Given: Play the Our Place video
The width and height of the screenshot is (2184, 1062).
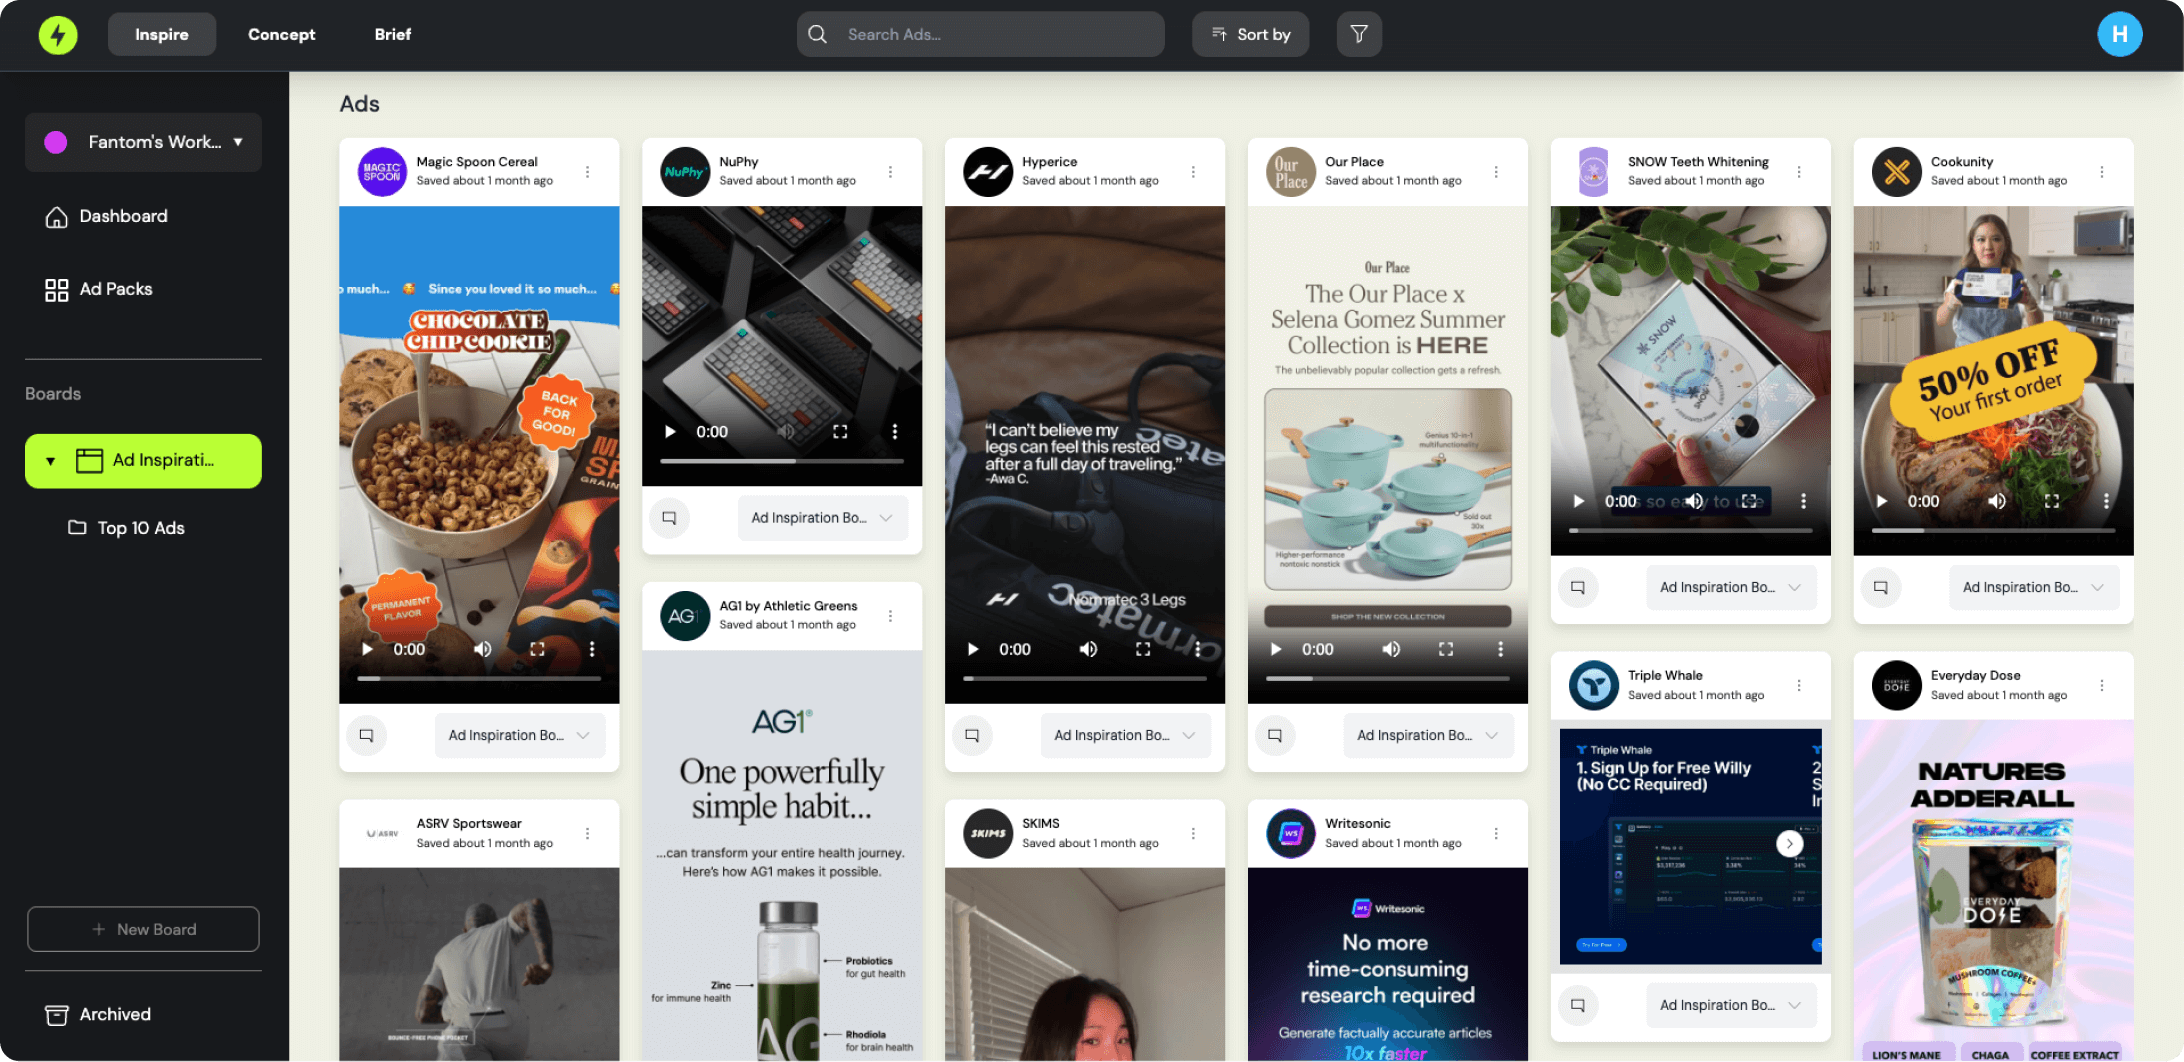Looking at the screenshot, I should pos(1276,650).
